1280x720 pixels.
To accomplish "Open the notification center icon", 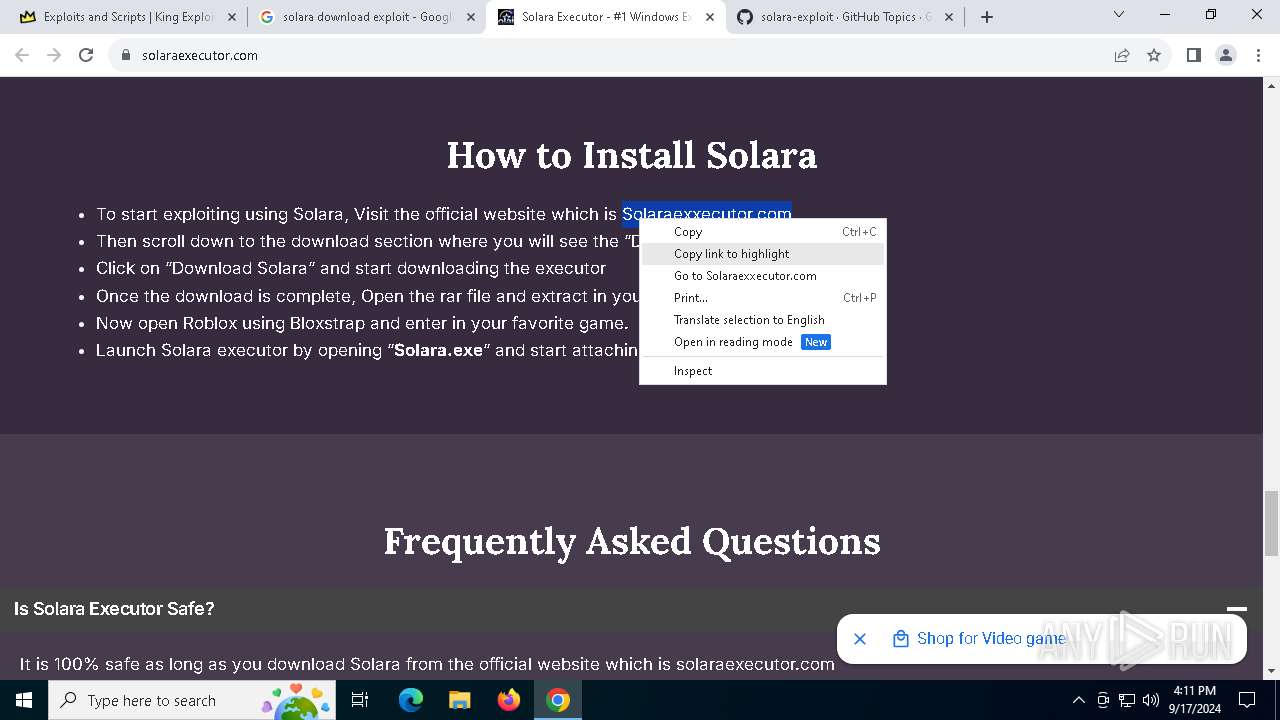I will [1247, 700].
